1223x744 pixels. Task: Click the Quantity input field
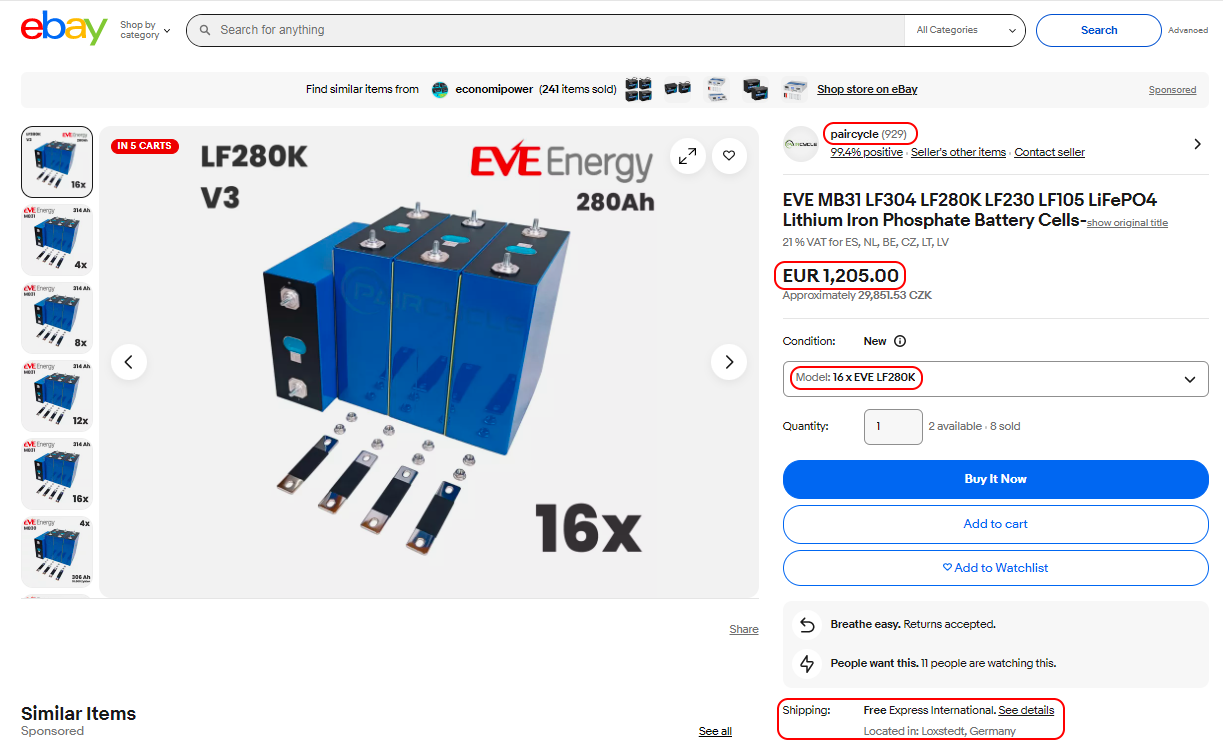click(893, 426)
